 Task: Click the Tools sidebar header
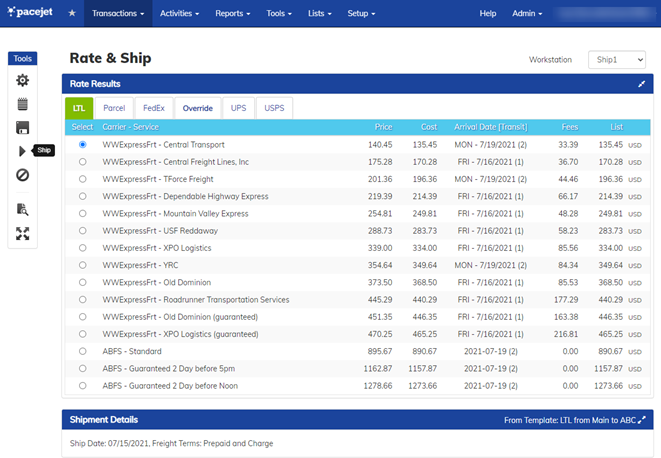pyautogui.click(x=22, y=59)
